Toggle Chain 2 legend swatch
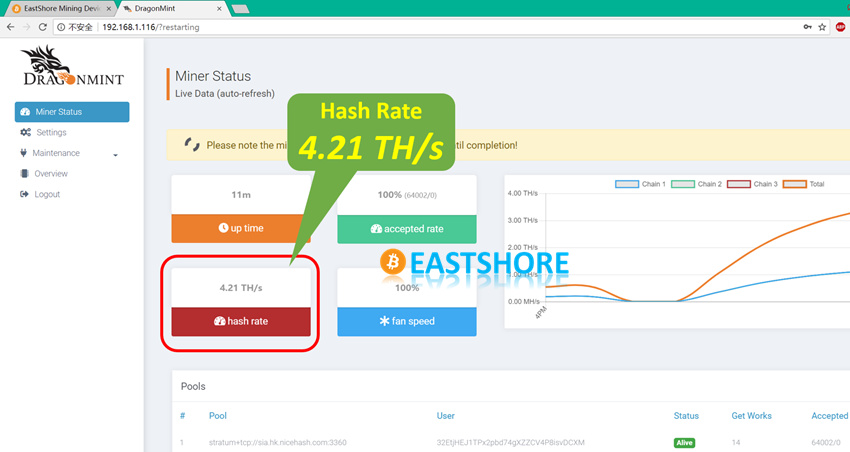The height and width of the screenshot is (452, 850). (683, 184)
